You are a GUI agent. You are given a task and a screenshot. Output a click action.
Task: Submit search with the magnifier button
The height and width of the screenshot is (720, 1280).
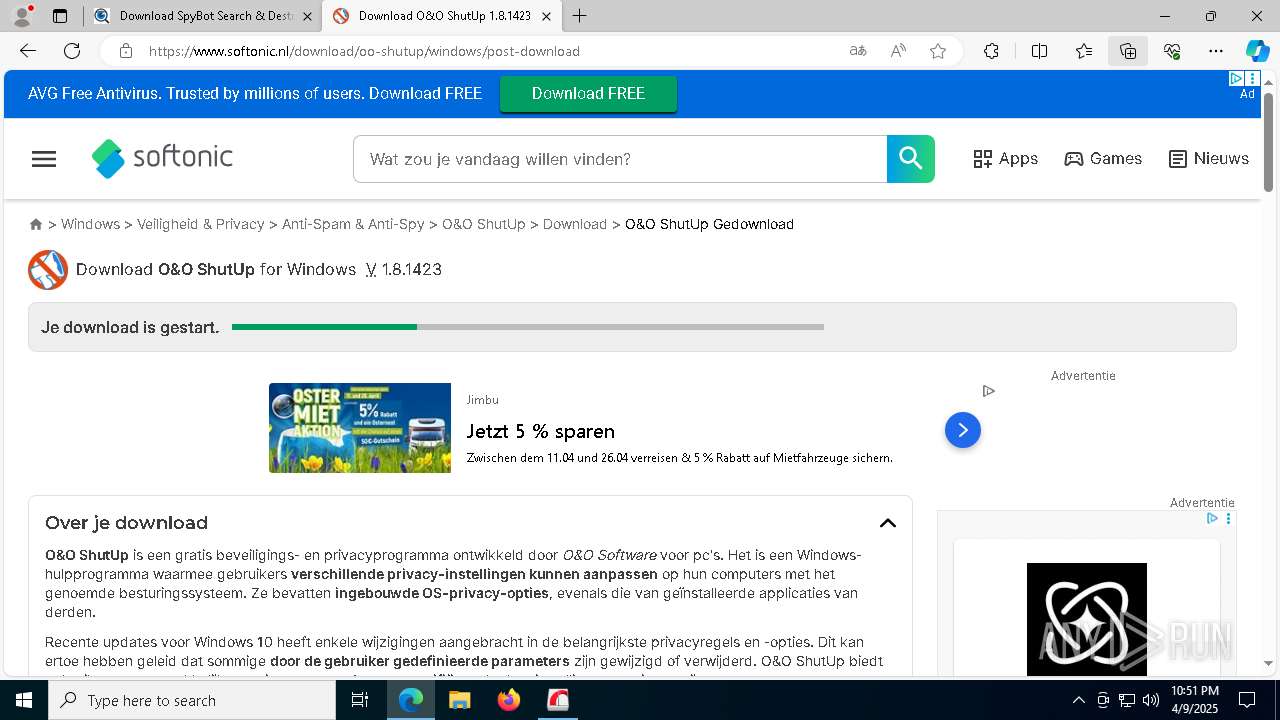[x=911, y=159]
